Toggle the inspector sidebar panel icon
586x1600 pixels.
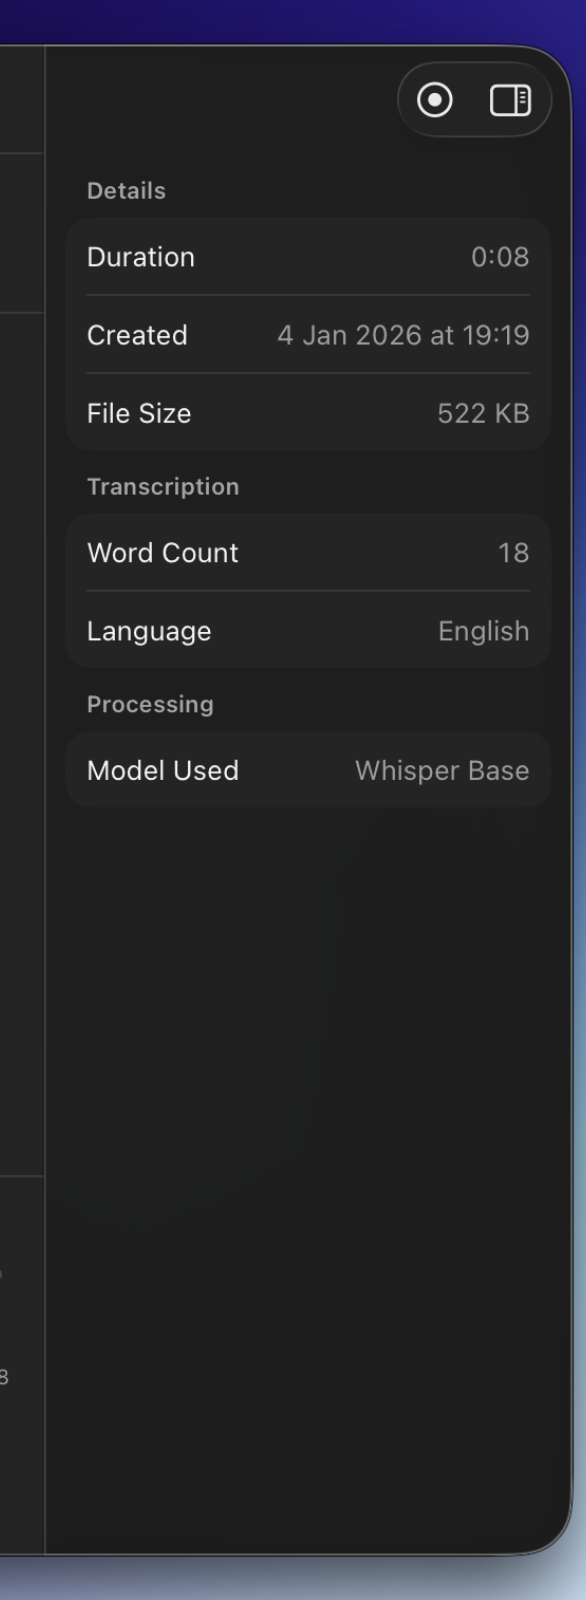tap(510, 100)
